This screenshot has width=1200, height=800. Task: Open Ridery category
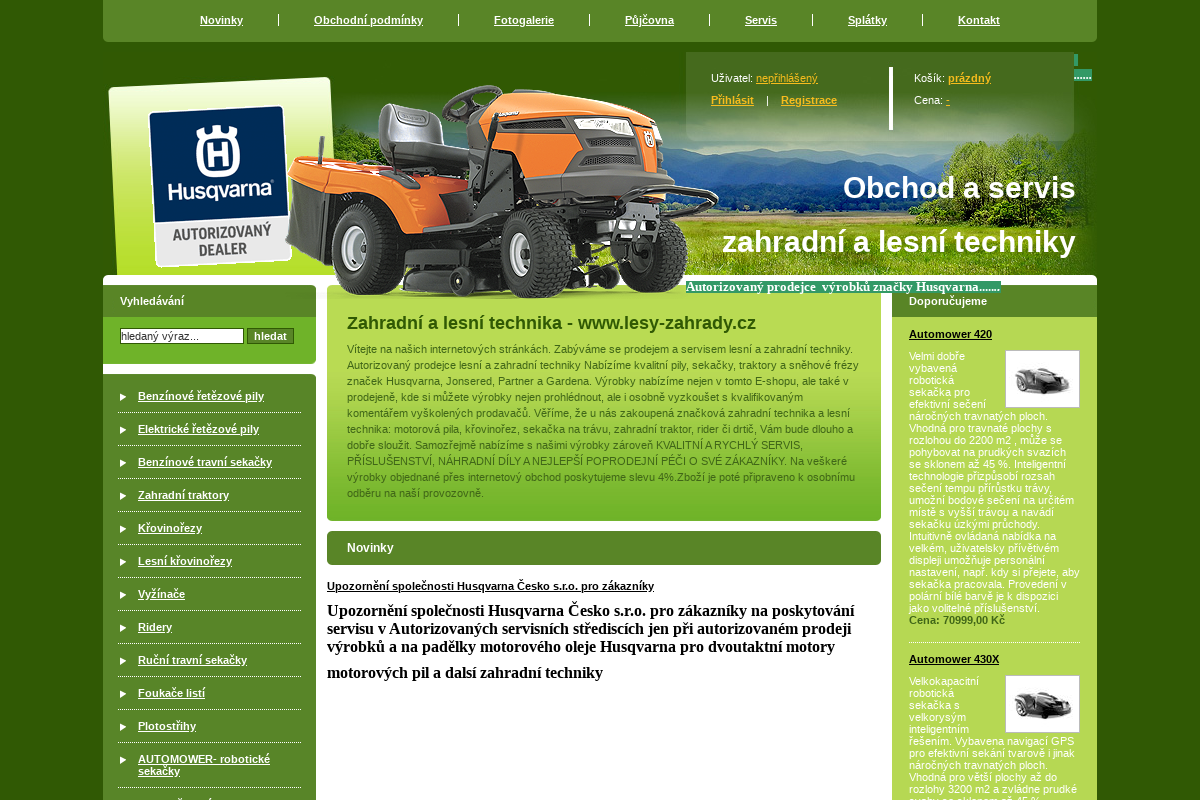pos(155,627)
